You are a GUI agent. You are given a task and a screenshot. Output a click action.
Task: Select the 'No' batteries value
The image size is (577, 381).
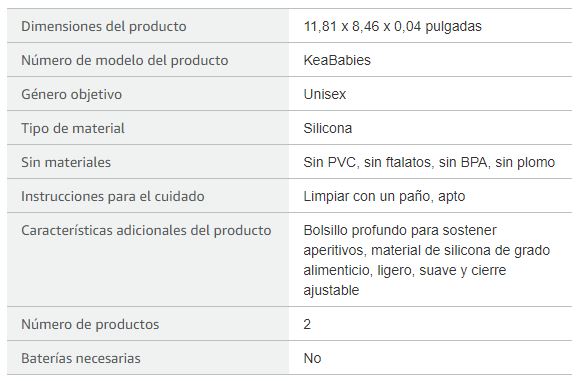(x=312, y=359)
